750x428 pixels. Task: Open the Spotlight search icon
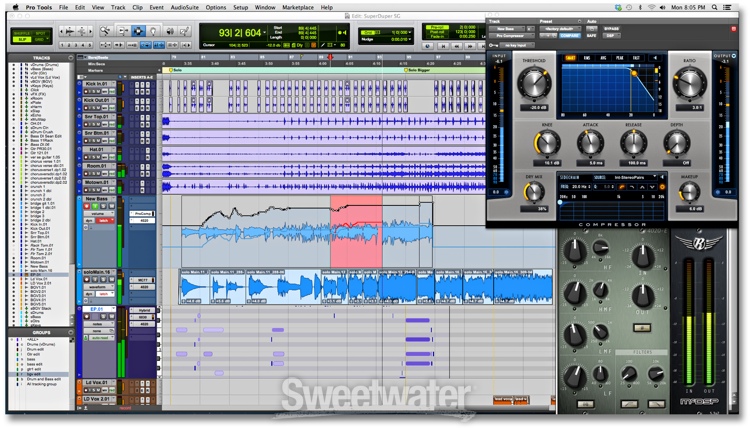tap(715, 7)
